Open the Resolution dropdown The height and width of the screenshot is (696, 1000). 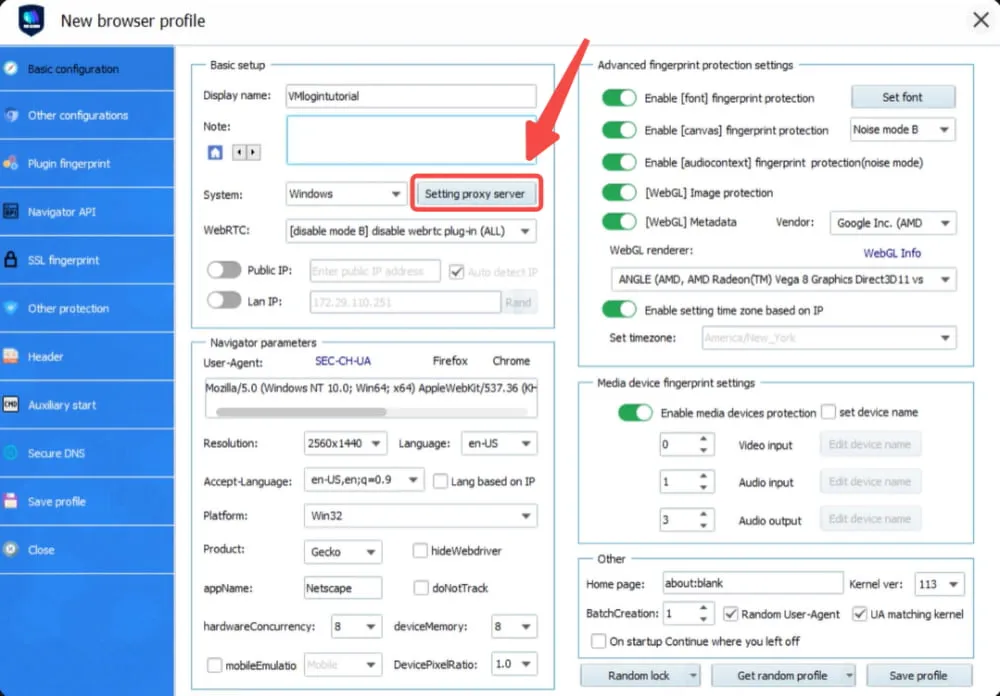pos(345,443)
